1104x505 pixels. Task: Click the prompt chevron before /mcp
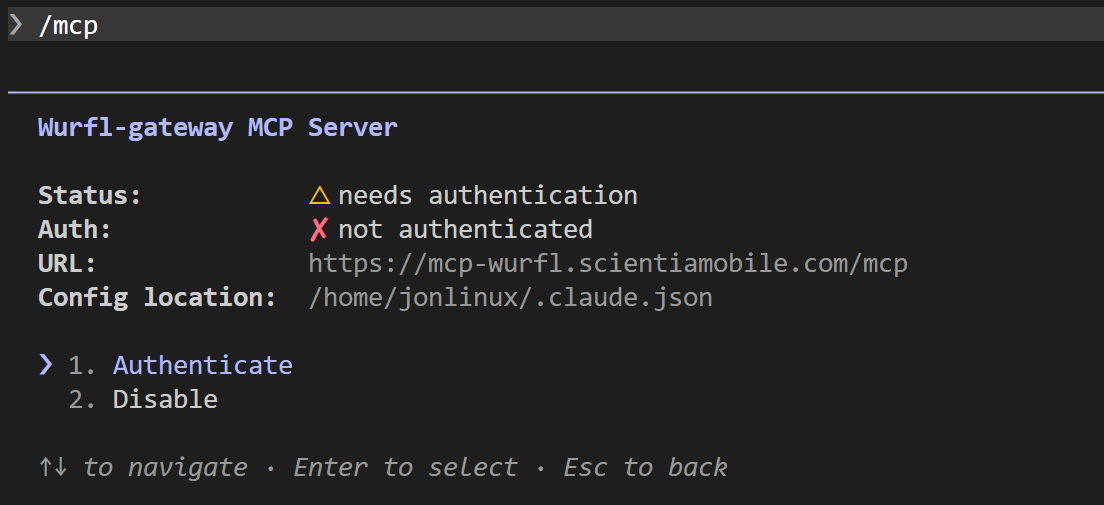(16, 25)
